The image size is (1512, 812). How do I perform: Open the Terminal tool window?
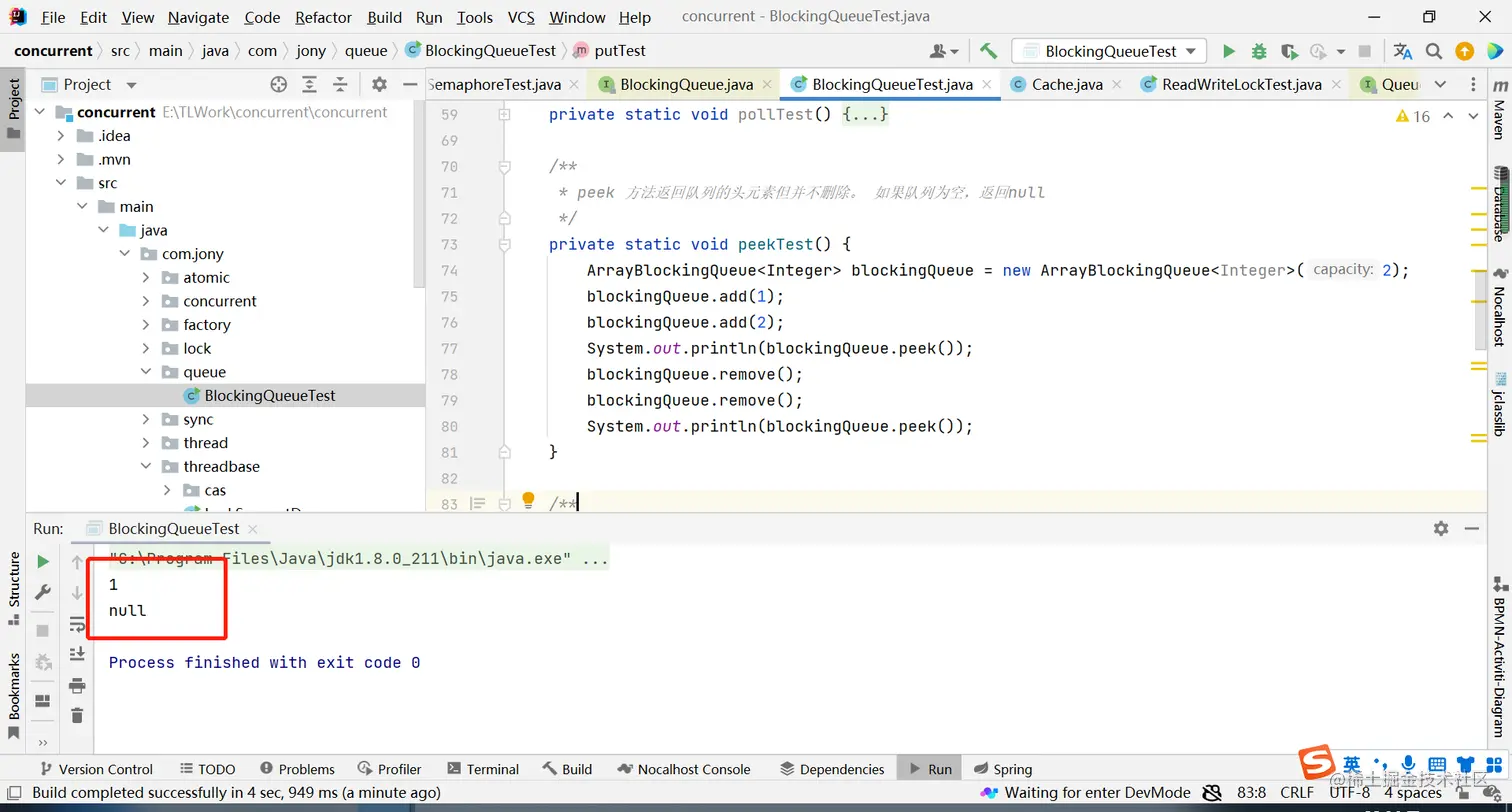tap(484, 769)
